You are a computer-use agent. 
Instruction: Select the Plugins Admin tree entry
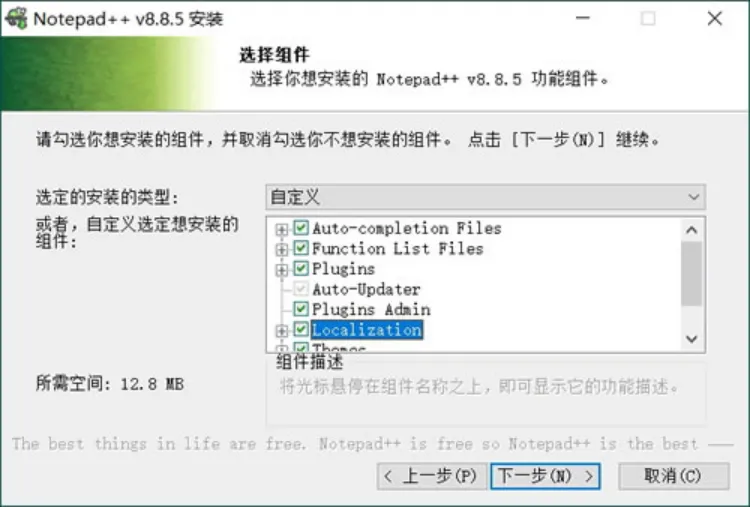coord(371,309)
